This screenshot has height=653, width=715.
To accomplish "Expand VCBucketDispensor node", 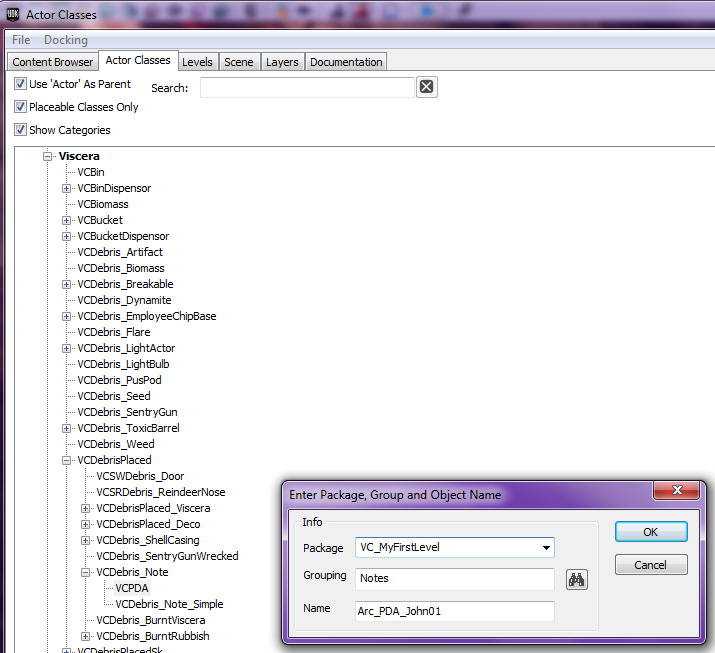I will point(67,236).
